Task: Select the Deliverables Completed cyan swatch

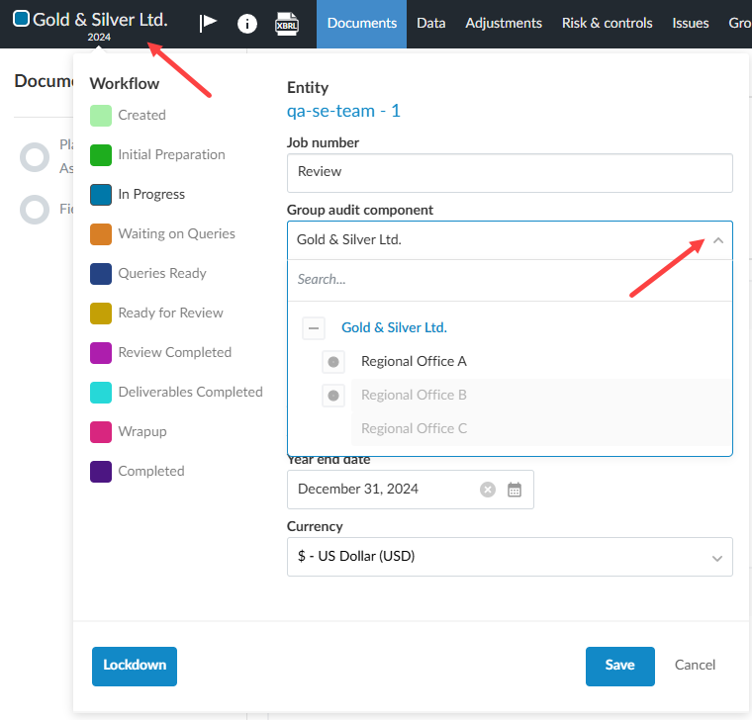Action: click(101, 392)
